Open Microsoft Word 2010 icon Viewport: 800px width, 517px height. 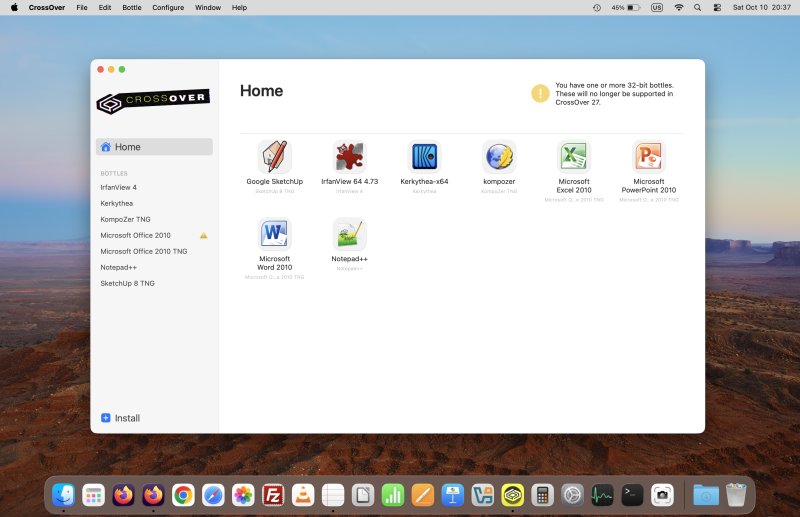pos(274,234)
